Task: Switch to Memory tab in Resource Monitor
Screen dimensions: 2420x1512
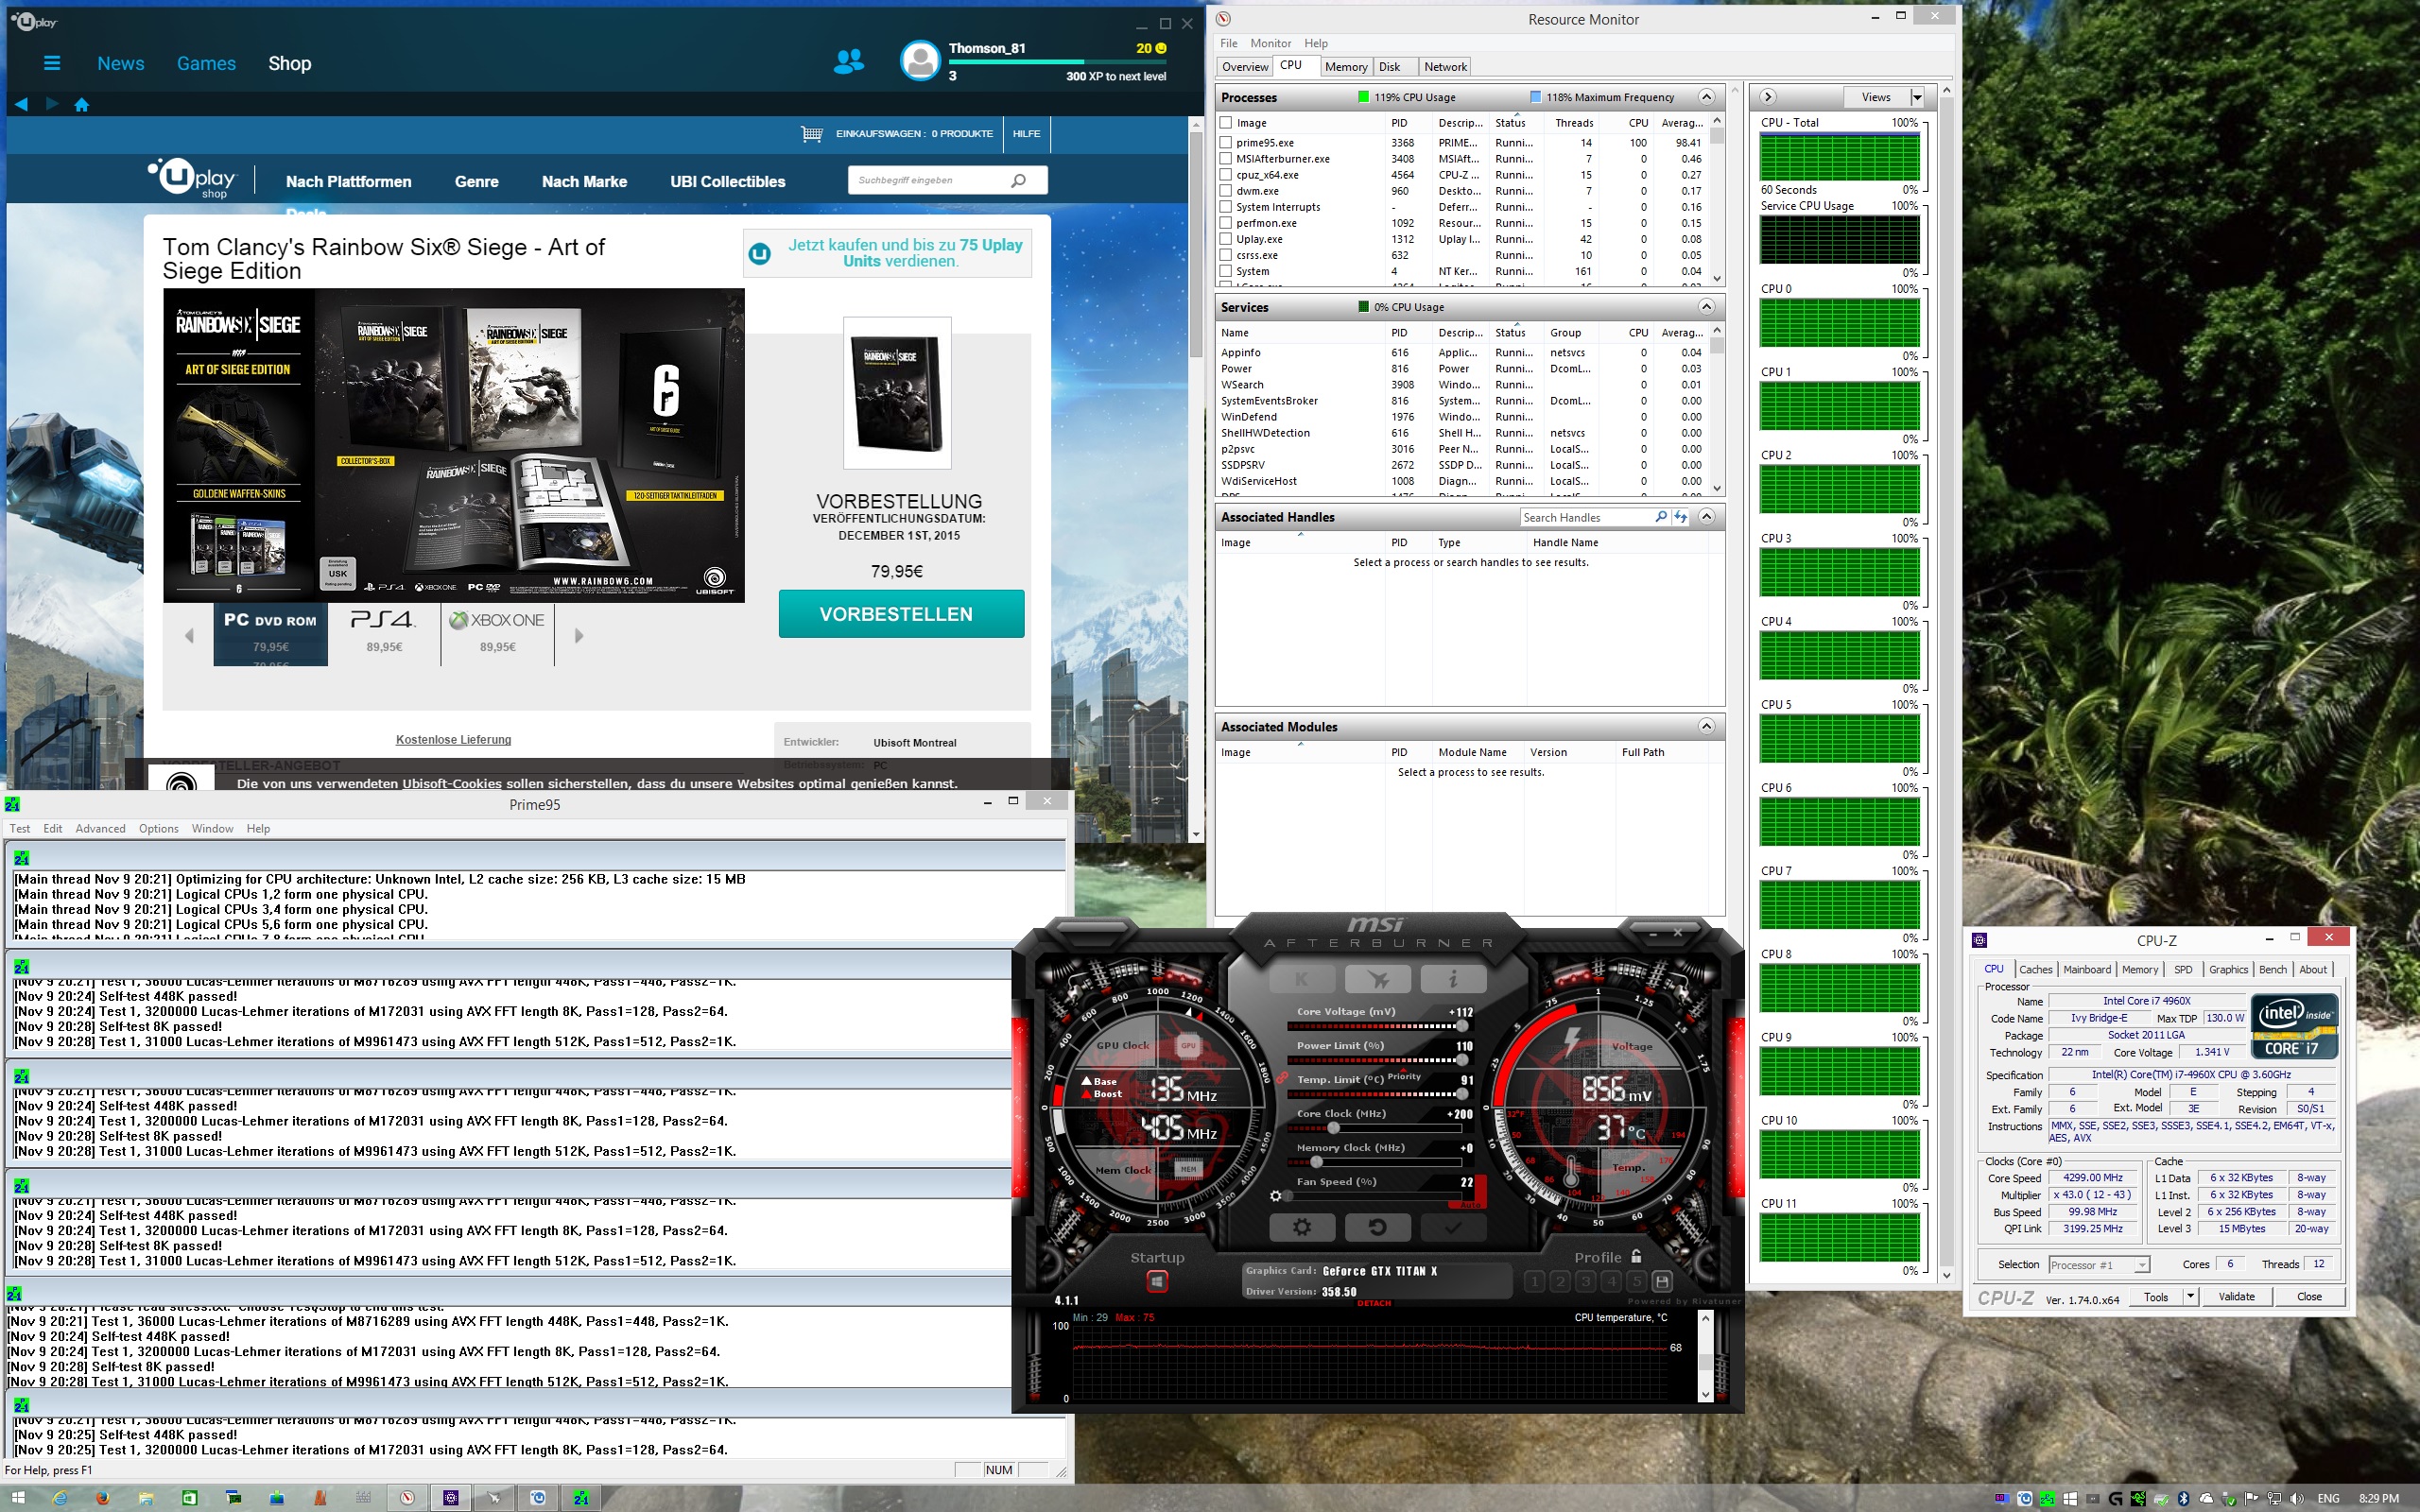Action: (1345, 67)
